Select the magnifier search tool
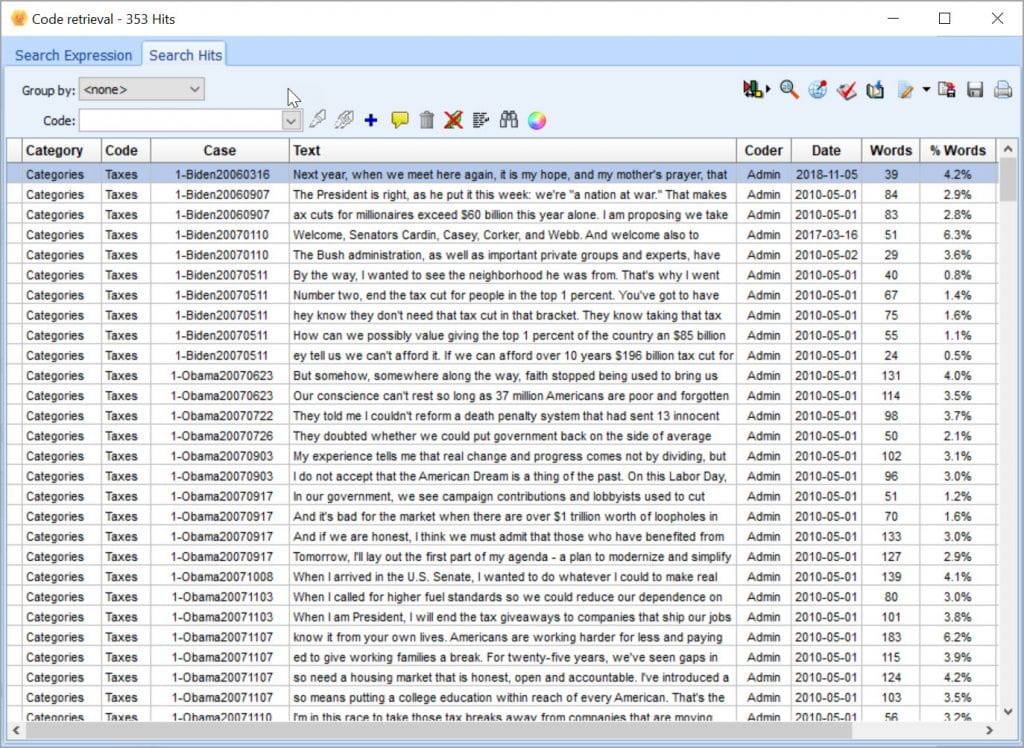 click(x=788, y=90)
